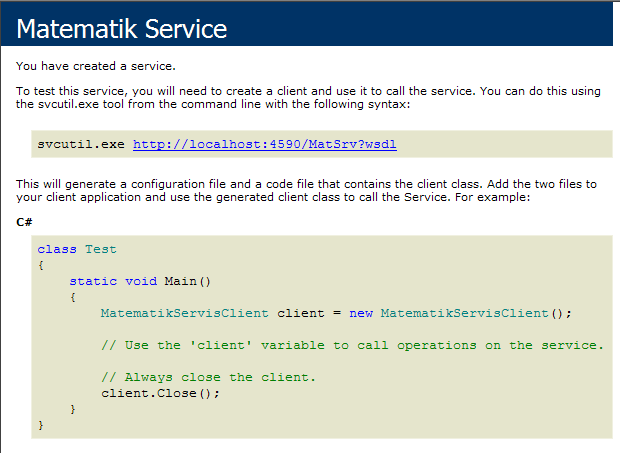Click the 'You have created a service.' text
The image size is (620, 453).
[x=96, y=67]
